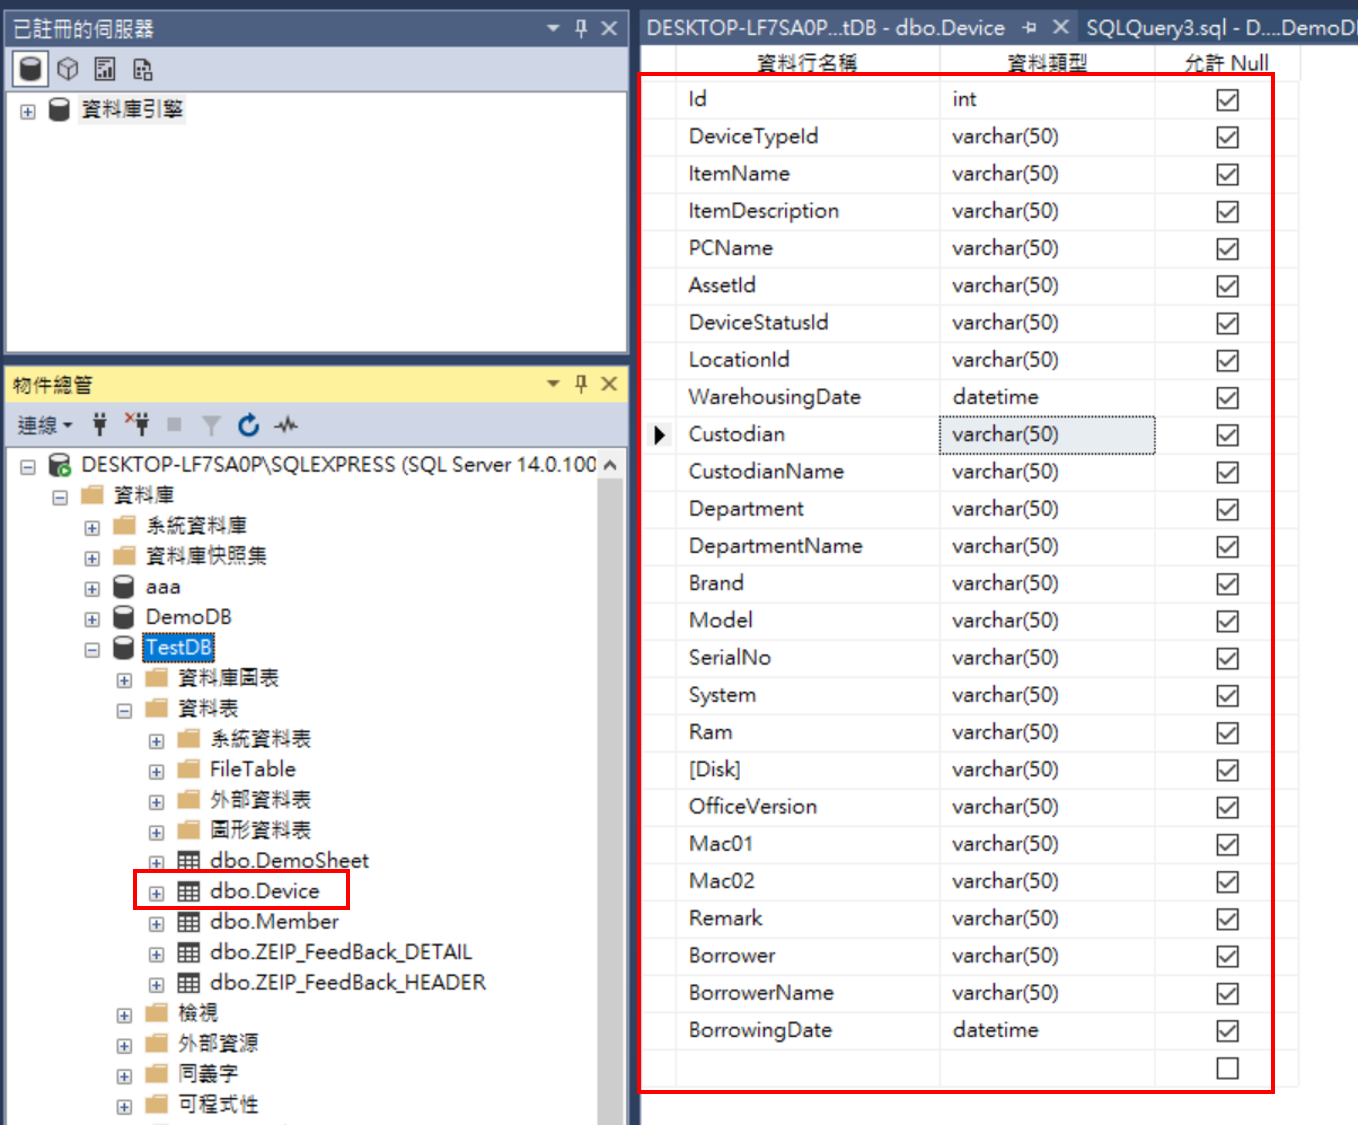The width and height of the screenshot is (1358, 1125).
Task: Open the Activity Monitor icon in Object Explorer
Action: [287, 425]
